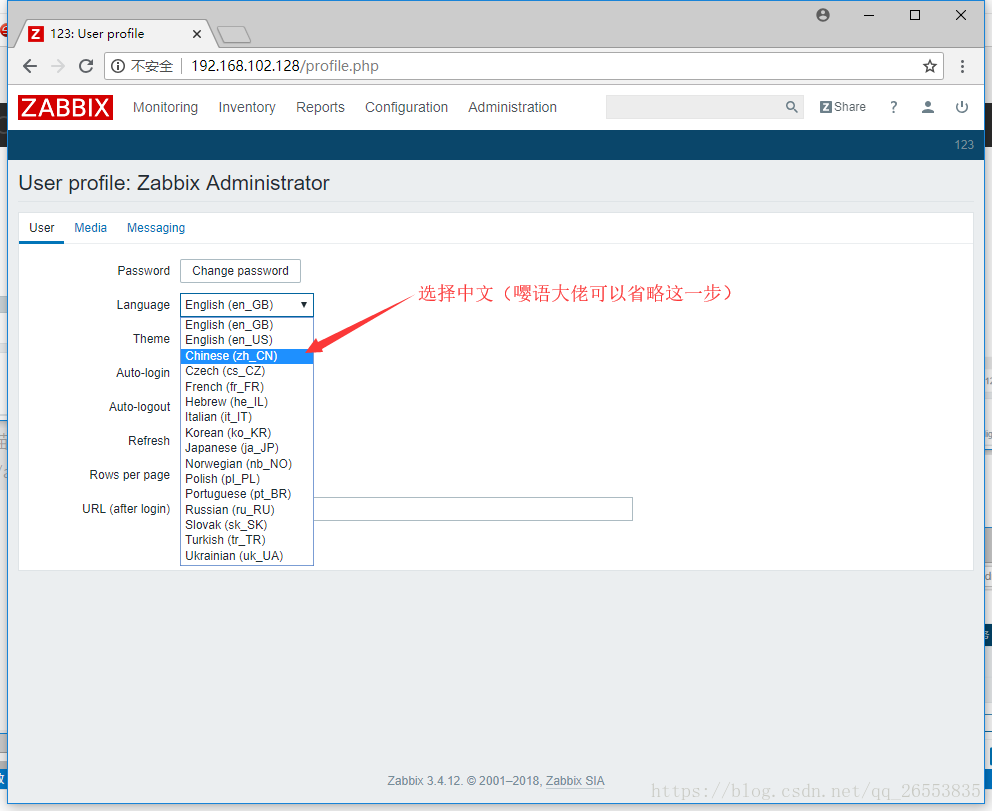This screenshot has height=811, width=992.
Task: Open the Reports menu
Action: 320,108
